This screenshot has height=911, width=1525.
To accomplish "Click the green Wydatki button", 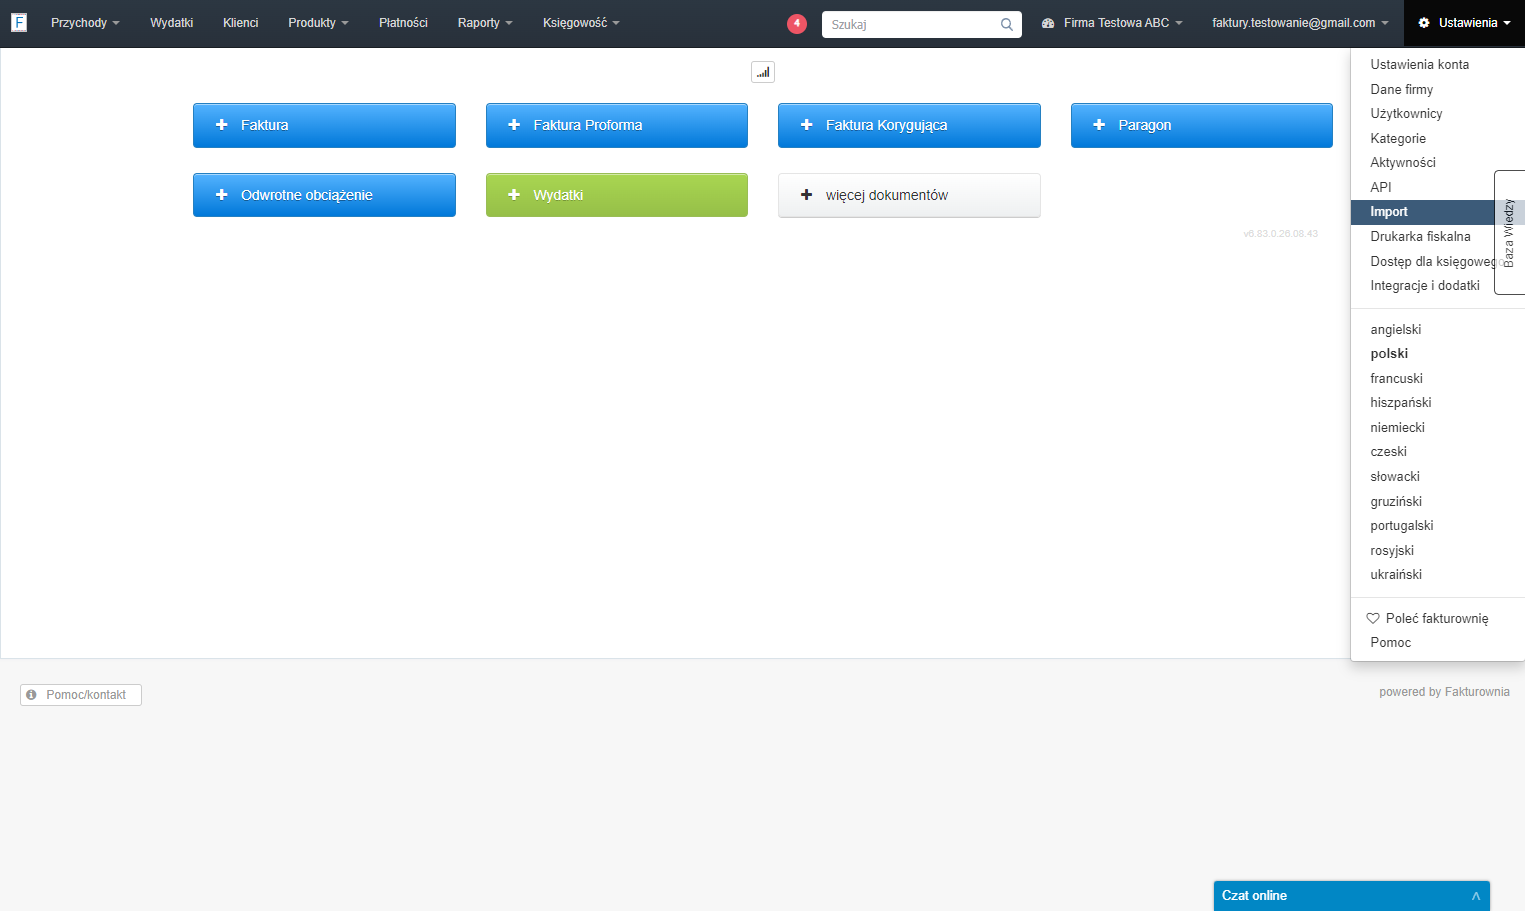I will 617,195.
